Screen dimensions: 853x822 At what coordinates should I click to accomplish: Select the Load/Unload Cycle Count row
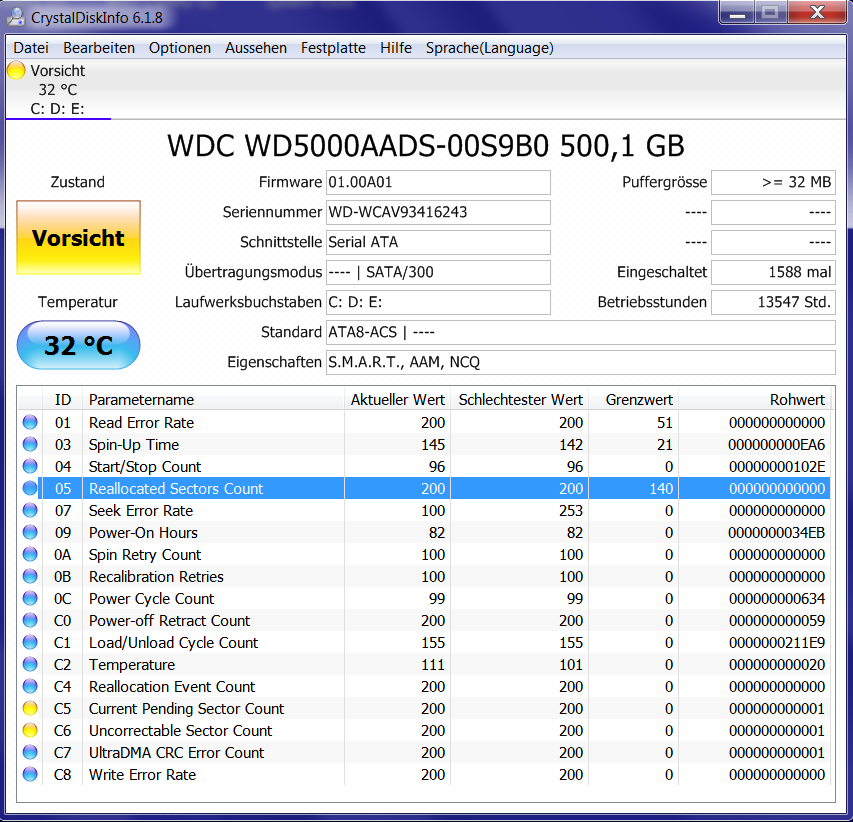[424, 642]
